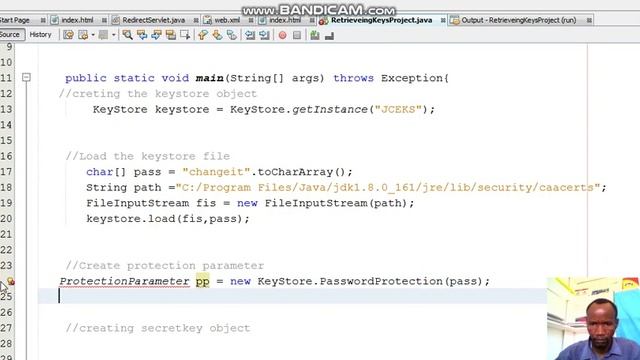Screen dimensions: 640x360
Task: Toggle Highlight Search in editor toolbar
Action: pyautogui.click(x=171, y=35)
